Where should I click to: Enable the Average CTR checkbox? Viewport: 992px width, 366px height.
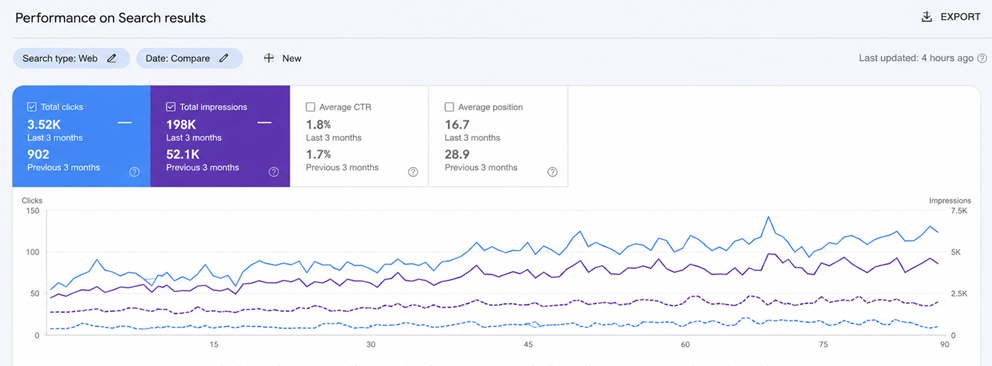tap(310, 107)
